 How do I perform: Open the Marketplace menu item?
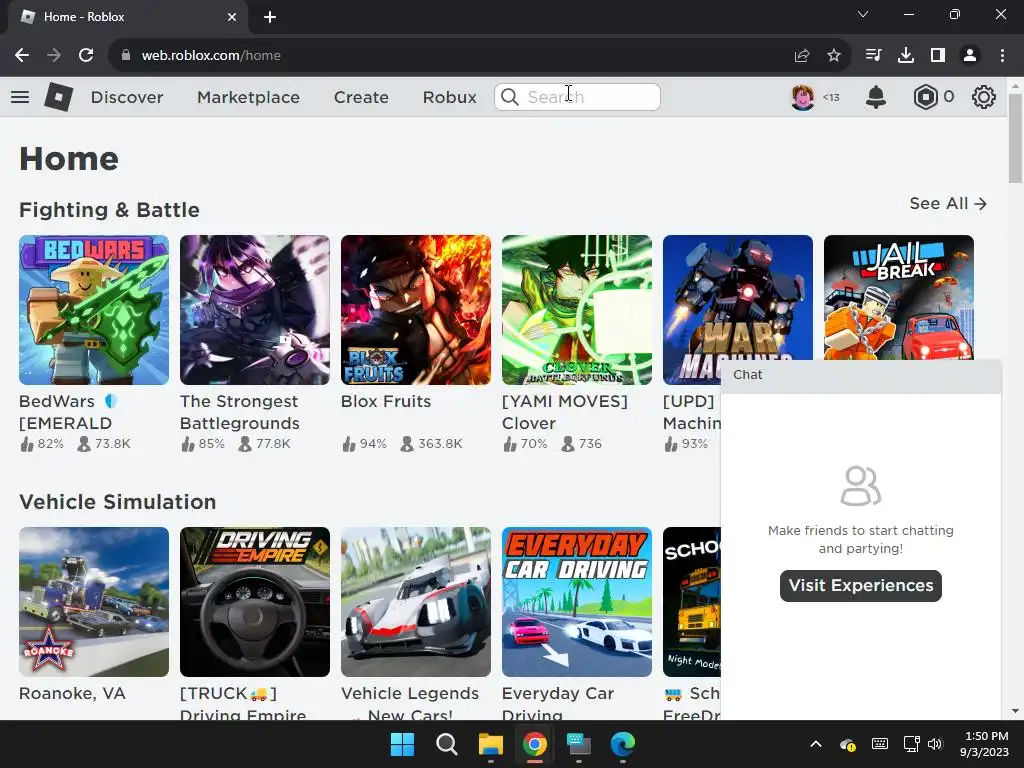click(x=248, y=97)
